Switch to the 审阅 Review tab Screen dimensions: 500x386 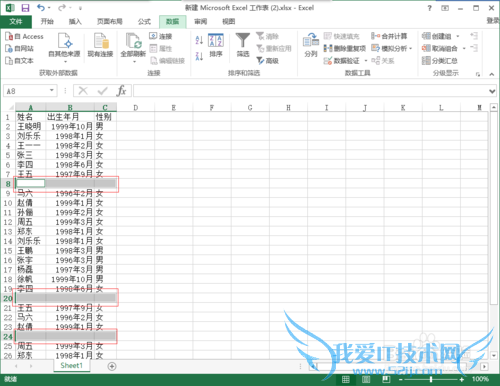(x=200, y=22)
